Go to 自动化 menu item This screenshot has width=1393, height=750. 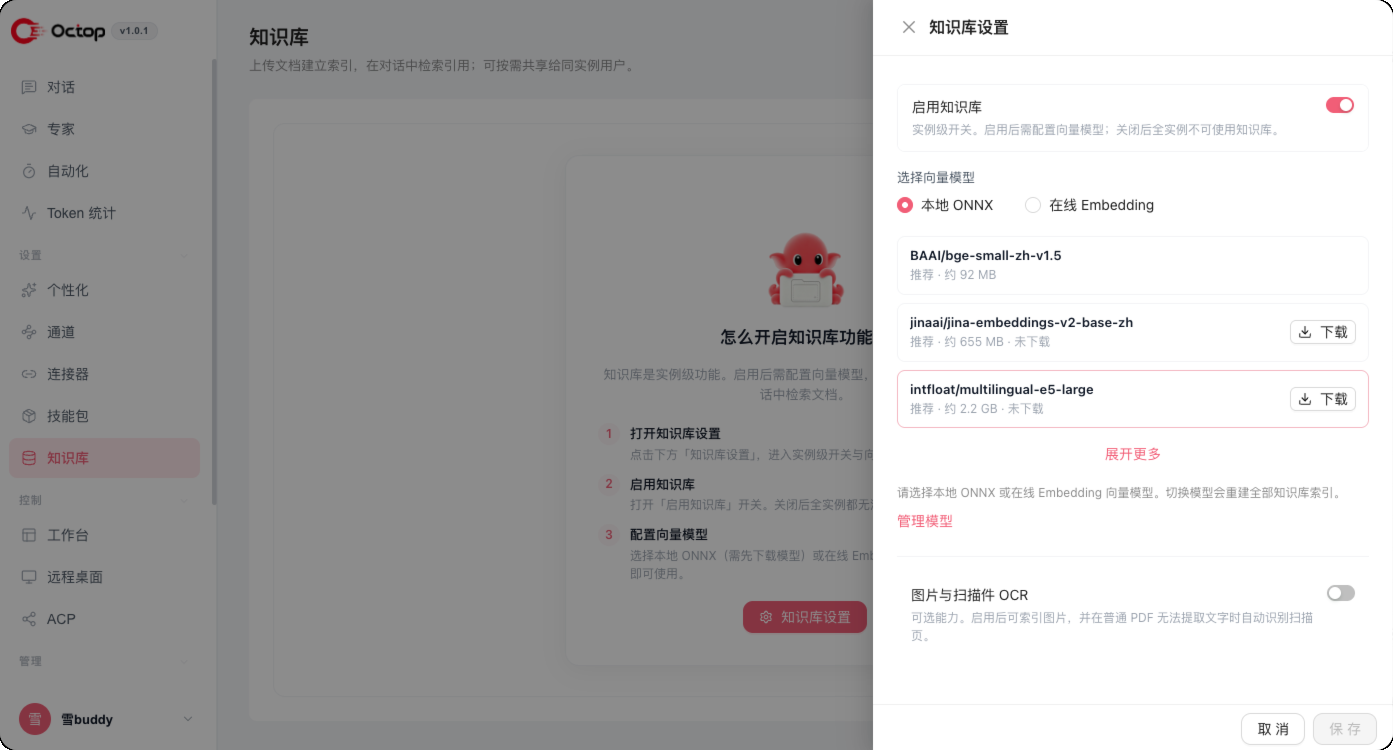coord(104,171)
